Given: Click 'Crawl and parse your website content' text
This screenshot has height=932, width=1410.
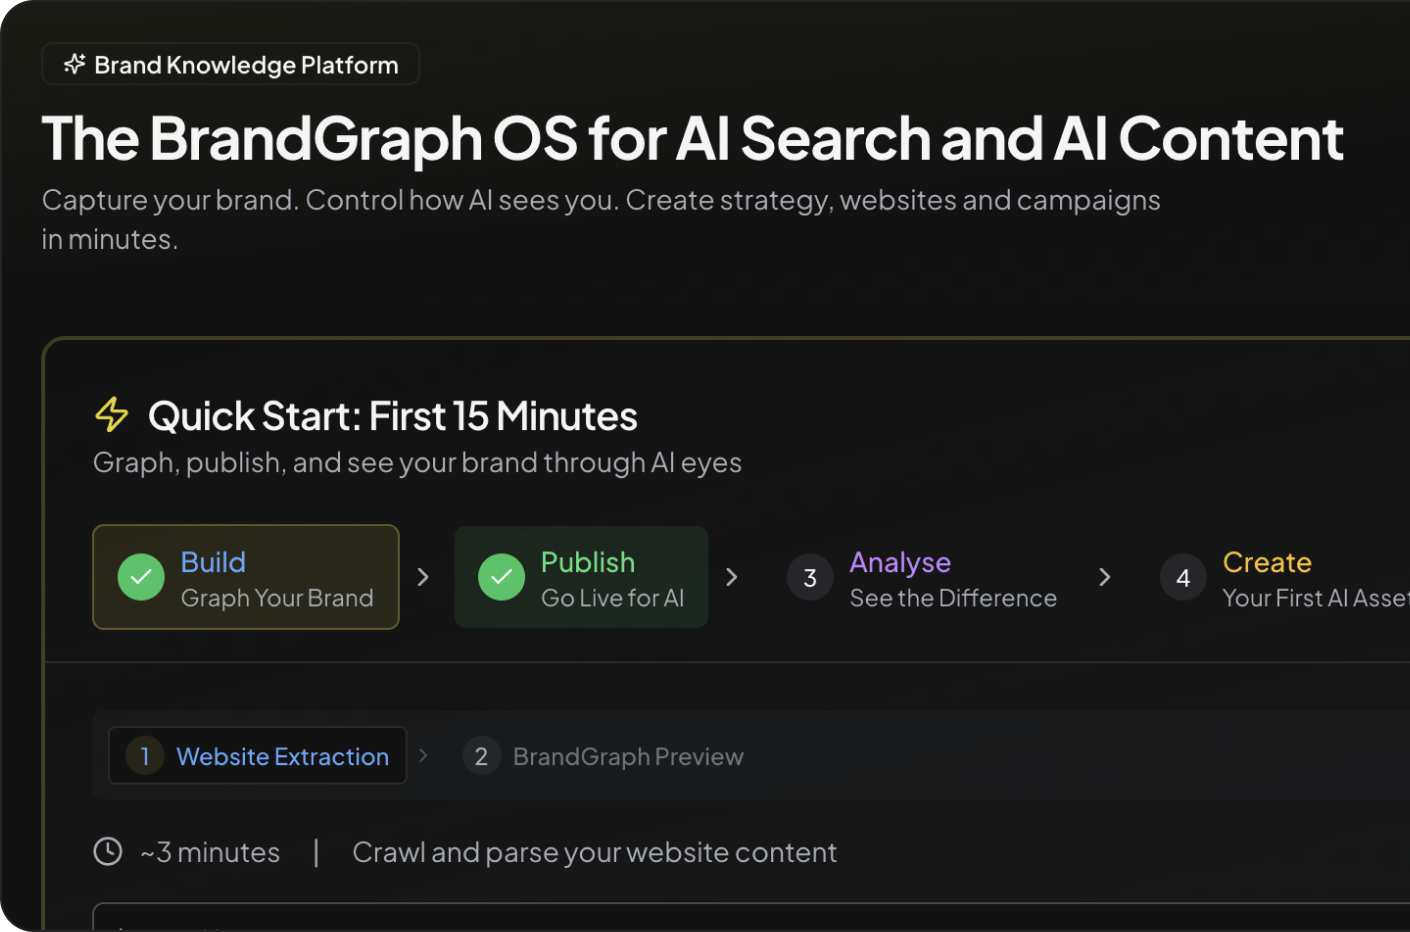Looking at the screenshot, I should [x=594, y=852].
